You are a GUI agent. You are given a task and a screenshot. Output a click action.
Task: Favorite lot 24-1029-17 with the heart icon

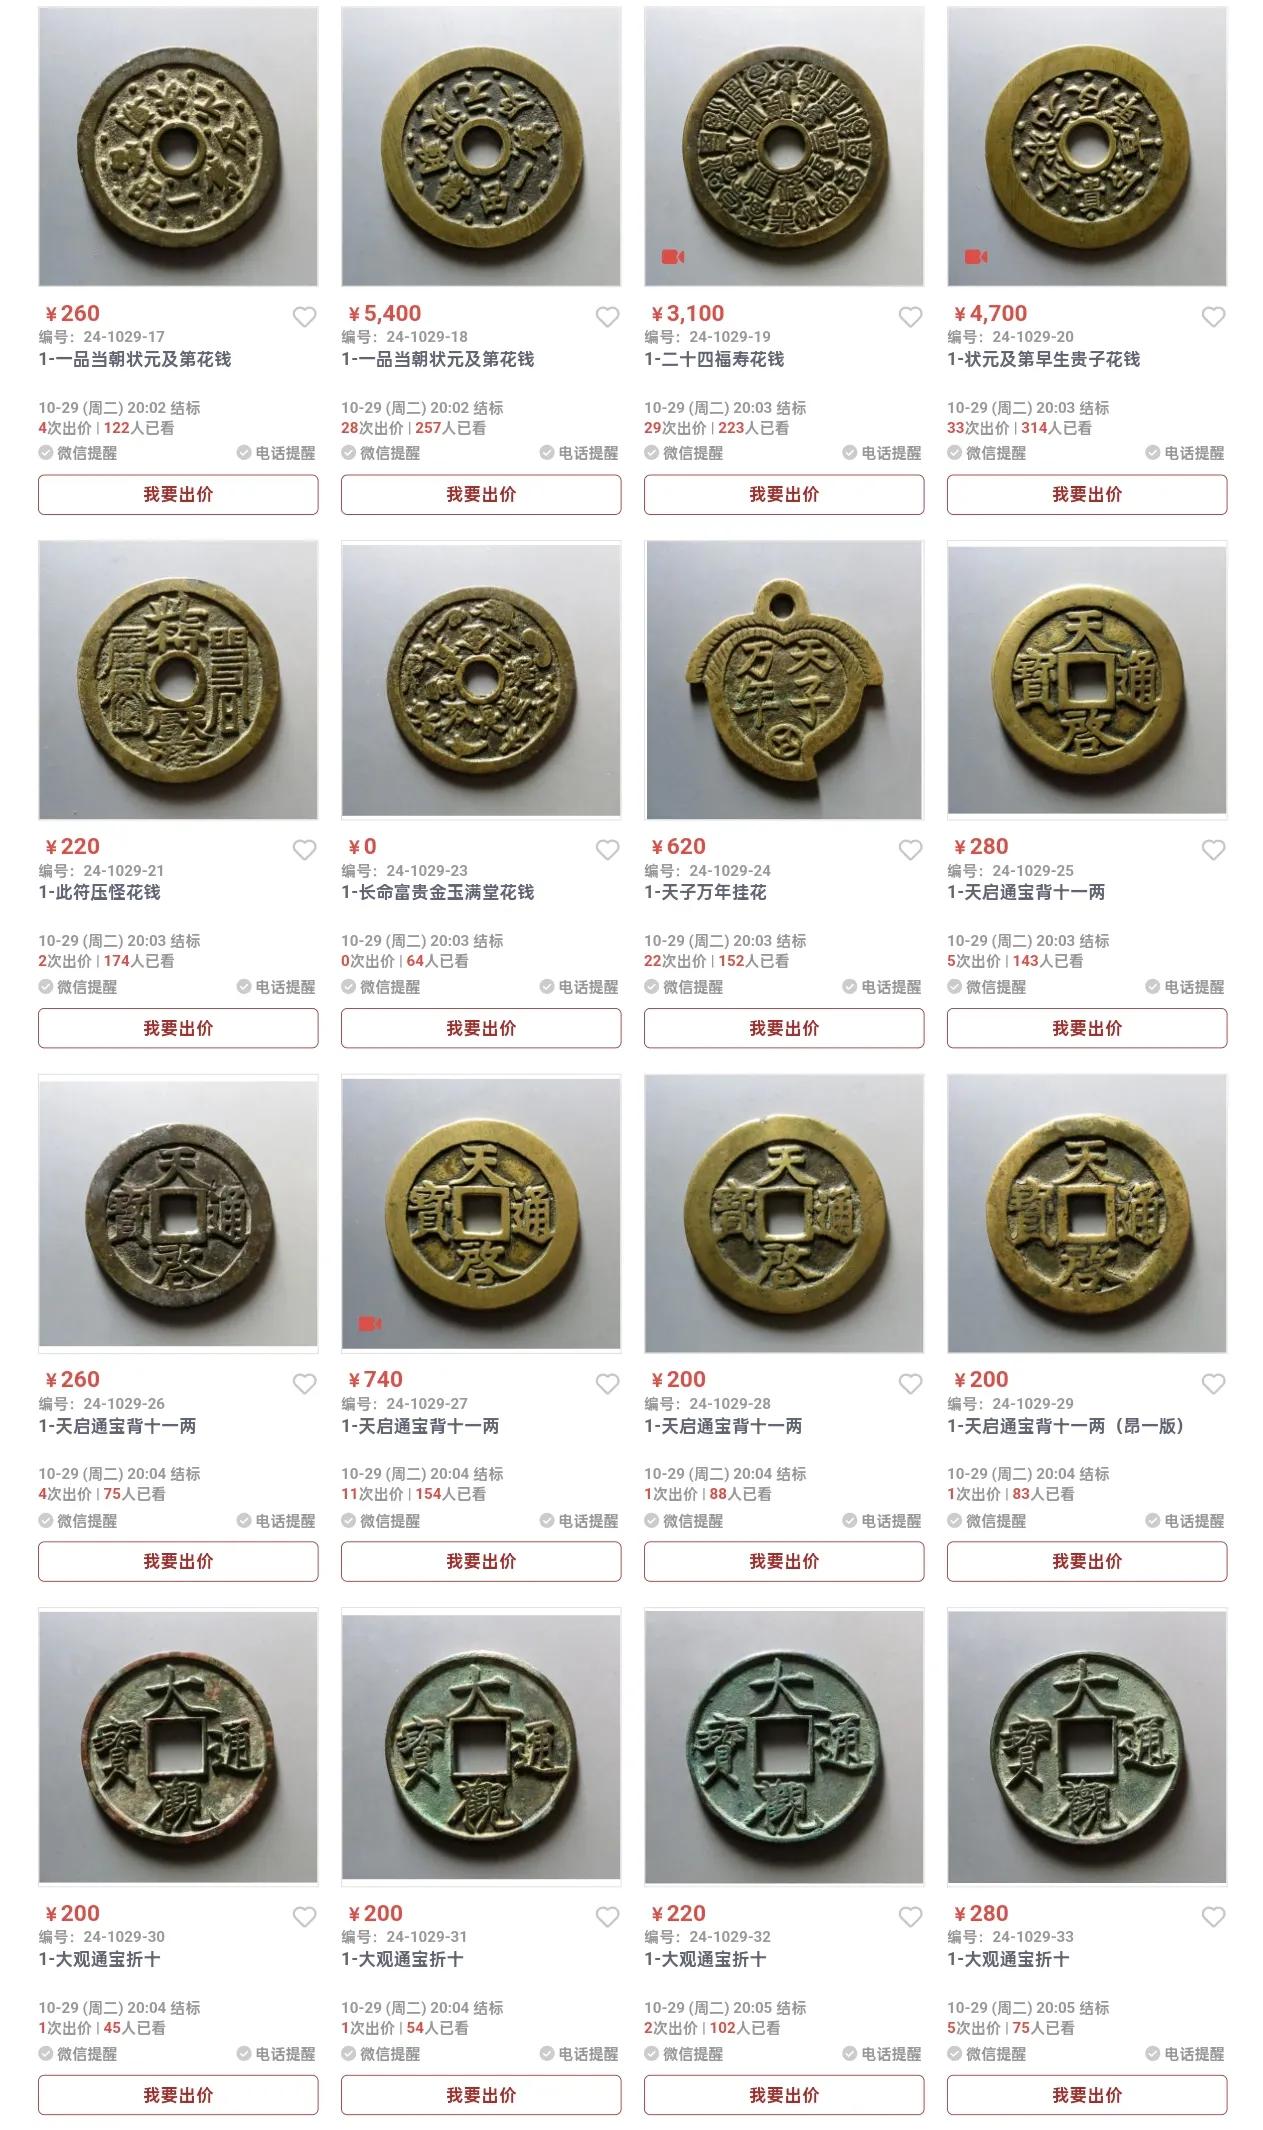pos(304,317)
